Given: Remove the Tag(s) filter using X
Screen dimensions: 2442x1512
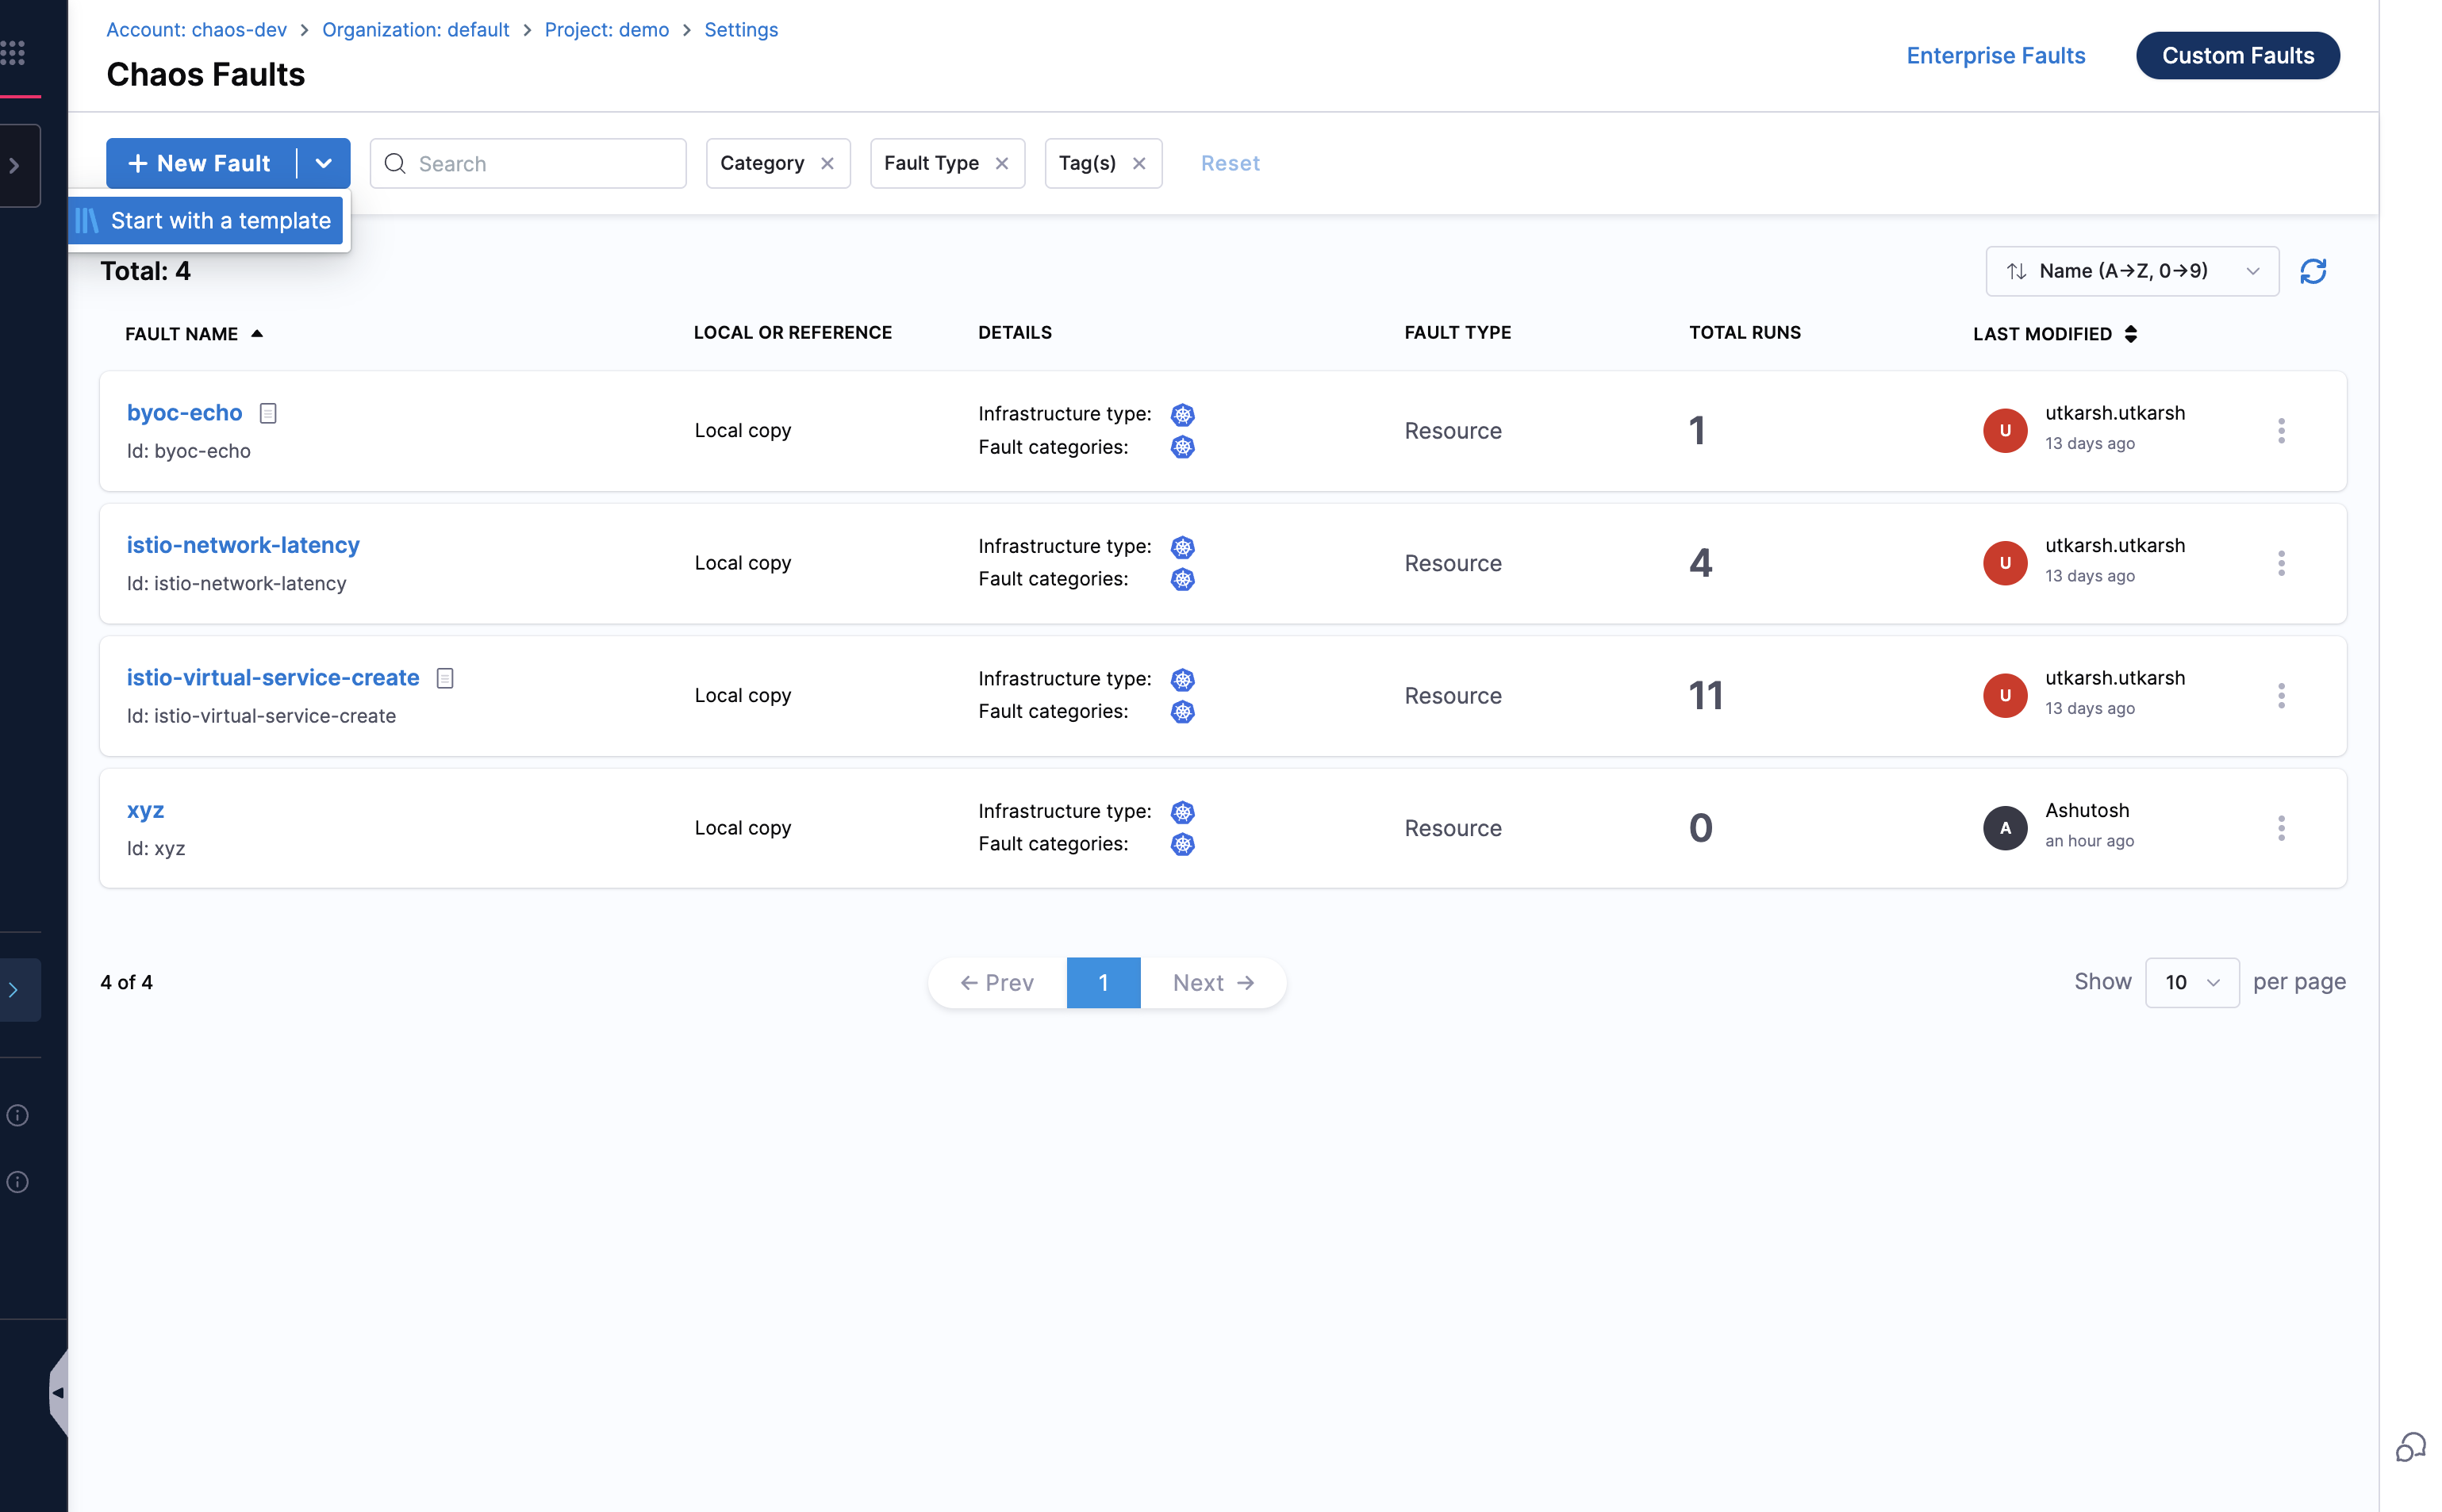Looking at the screenshot, I should pos(1138,164).
